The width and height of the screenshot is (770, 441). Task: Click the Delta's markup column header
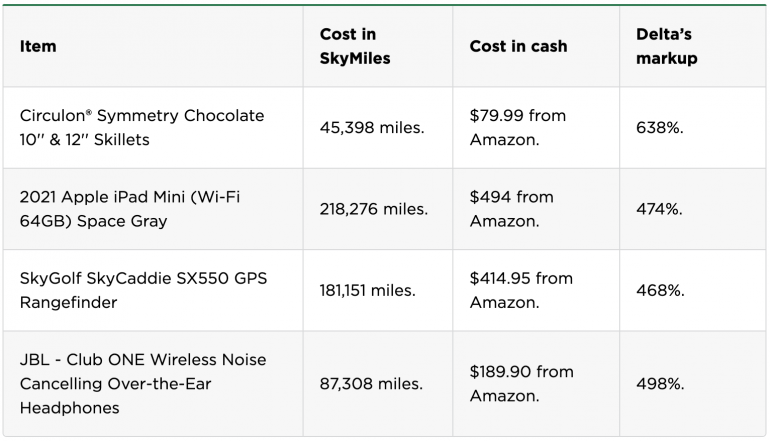pos(666,46)
